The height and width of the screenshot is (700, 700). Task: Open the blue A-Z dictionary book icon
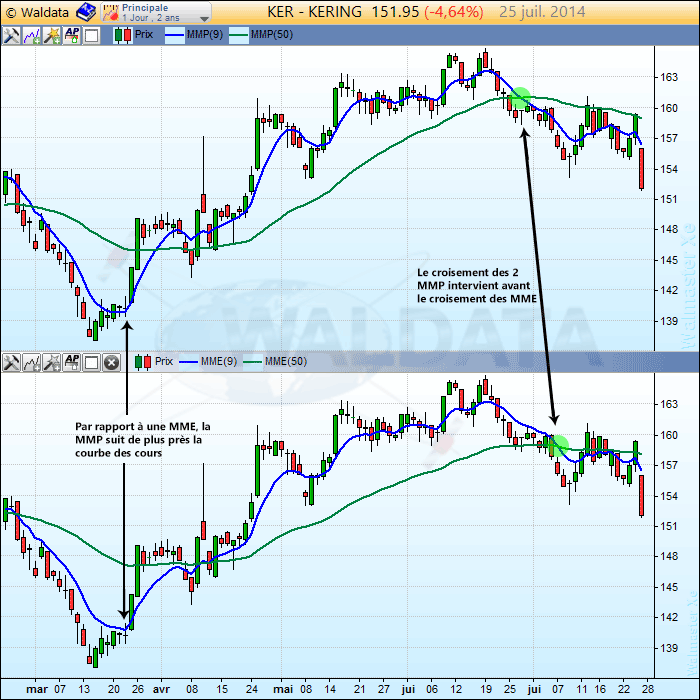tap(86, 12)
